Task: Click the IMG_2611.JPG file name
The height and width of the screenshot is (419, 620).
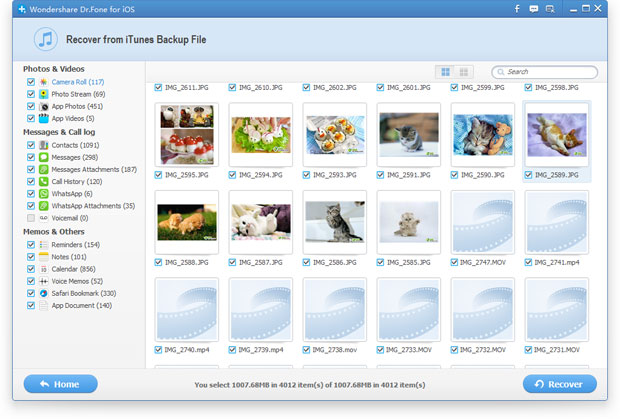Action: 186,87
